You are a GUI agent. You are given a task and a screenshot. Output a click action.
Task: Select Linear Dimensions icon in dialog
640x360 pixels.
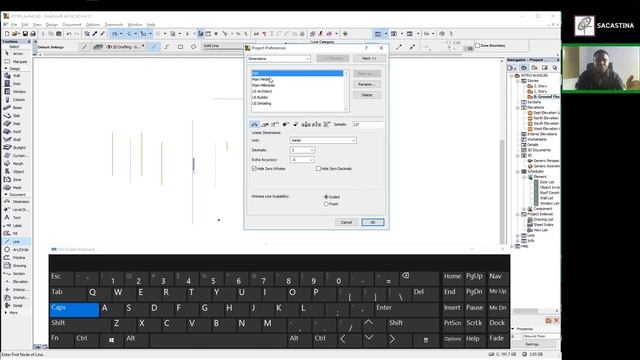[x=254, y=124]
